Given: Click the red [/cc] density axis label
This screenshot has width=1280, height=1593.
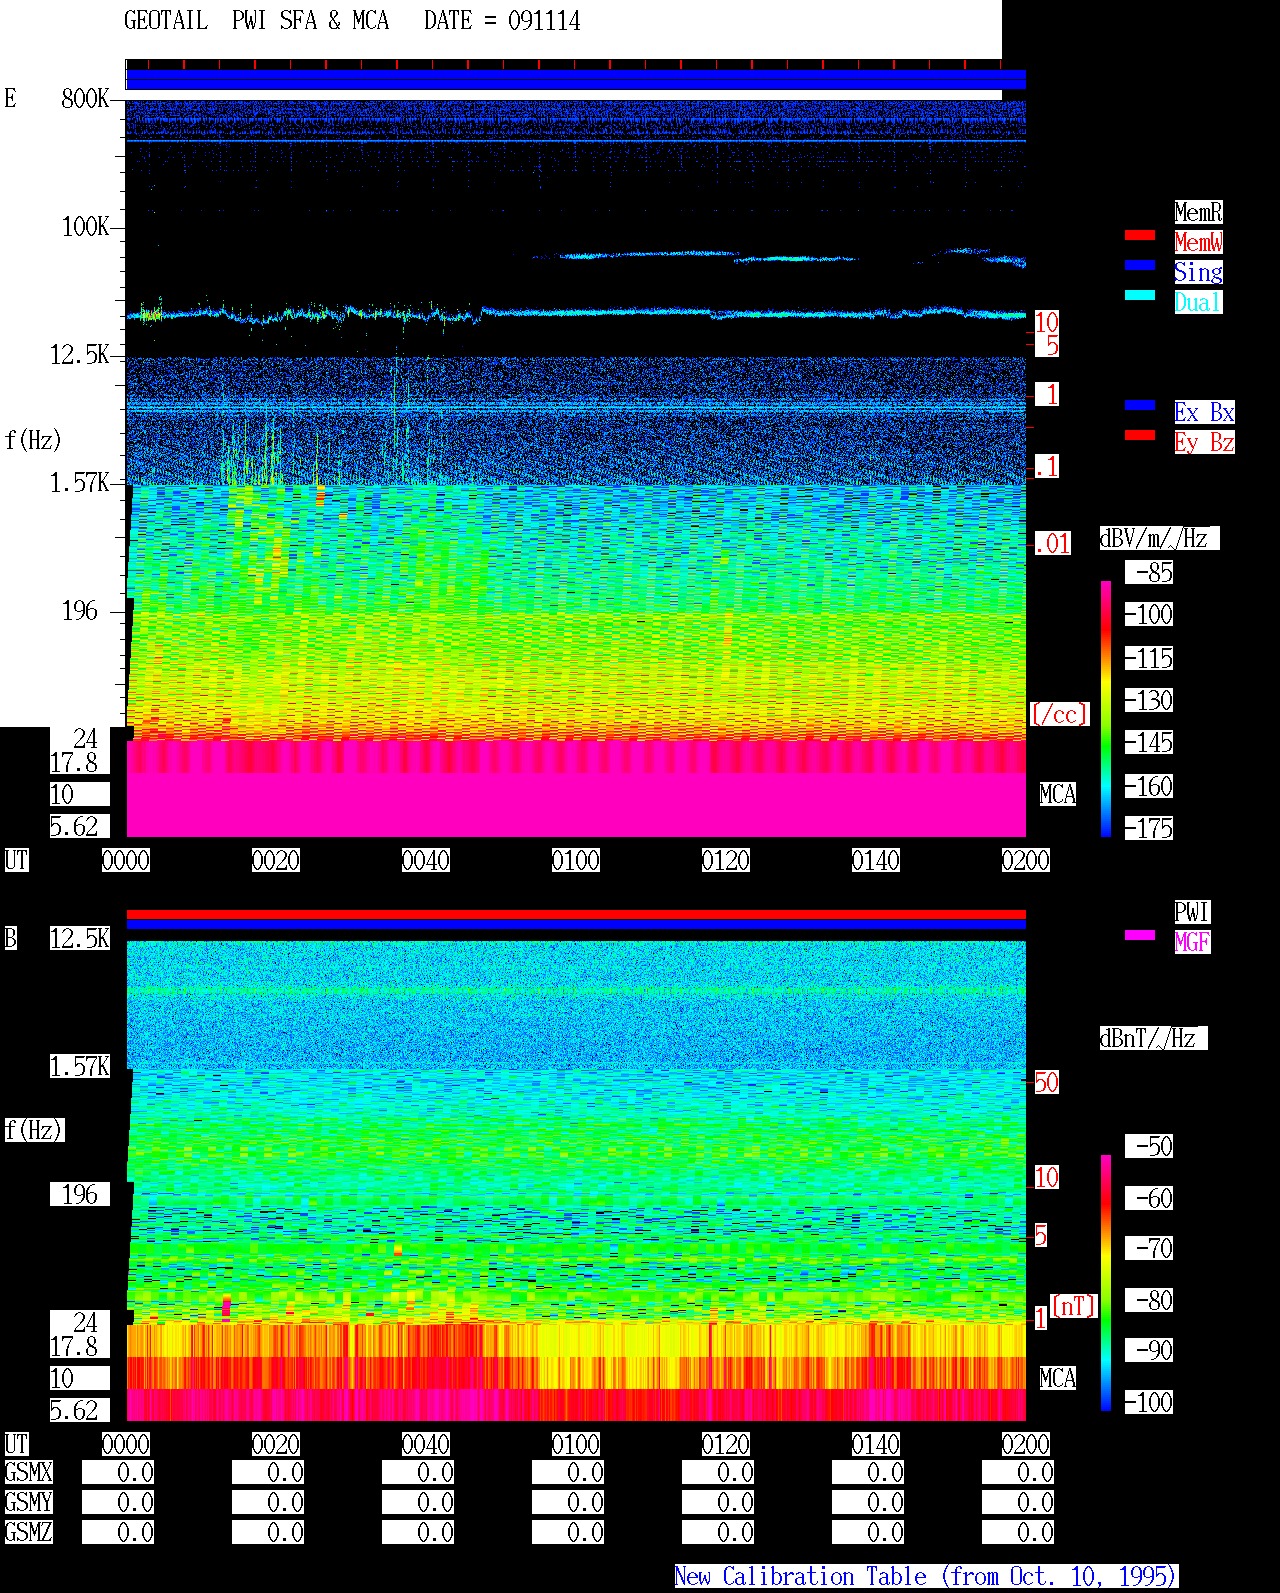Looking at the screenshot, I should [1059, 715].
